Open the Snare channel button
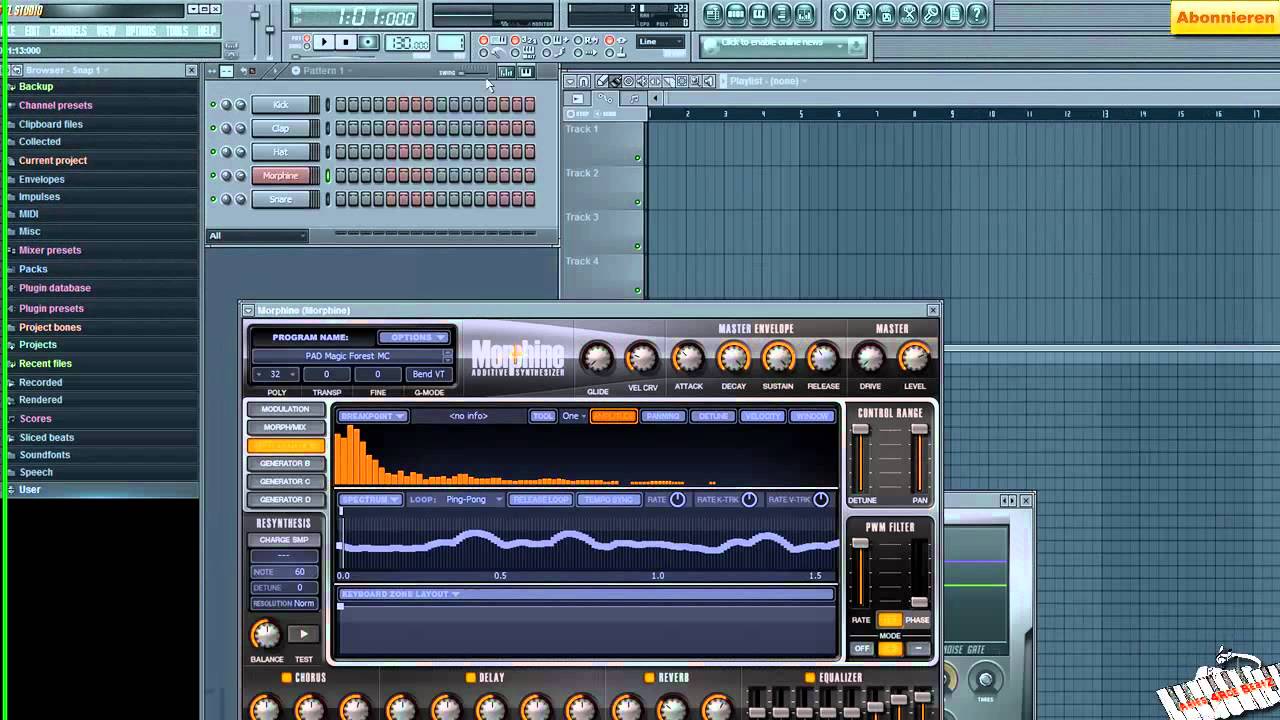1280x720 pixels. [x=280, y=199]
